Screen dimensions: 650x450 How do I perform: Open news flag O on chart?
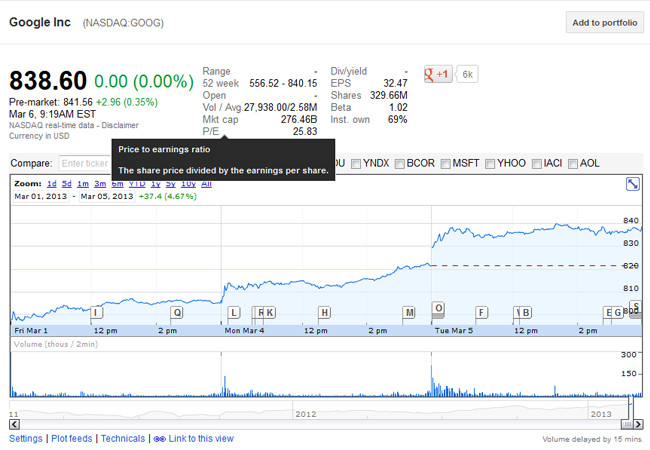pyautogui.click(x=438, y=308)
